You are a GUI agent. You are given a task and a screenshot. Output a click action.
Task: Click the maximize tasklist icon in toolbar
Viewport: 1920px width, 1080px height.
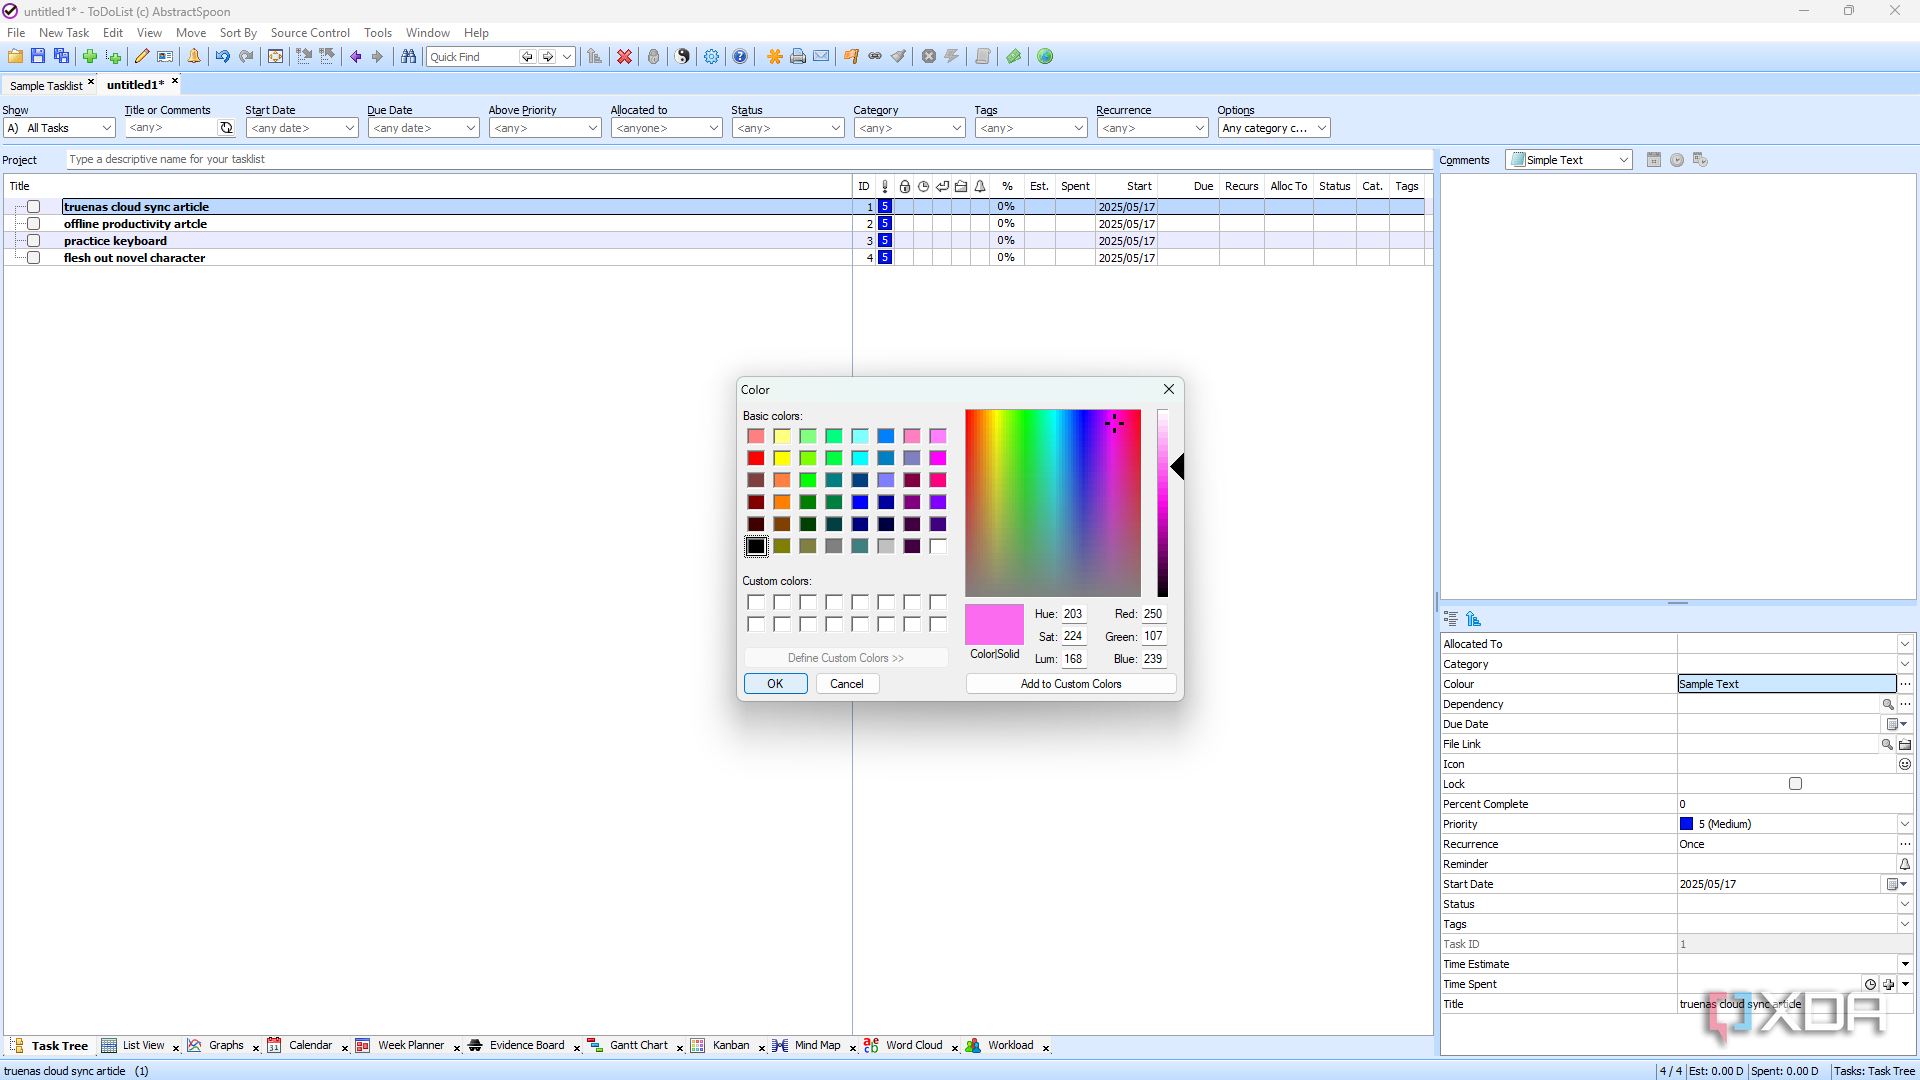click(x=275, y=57)
